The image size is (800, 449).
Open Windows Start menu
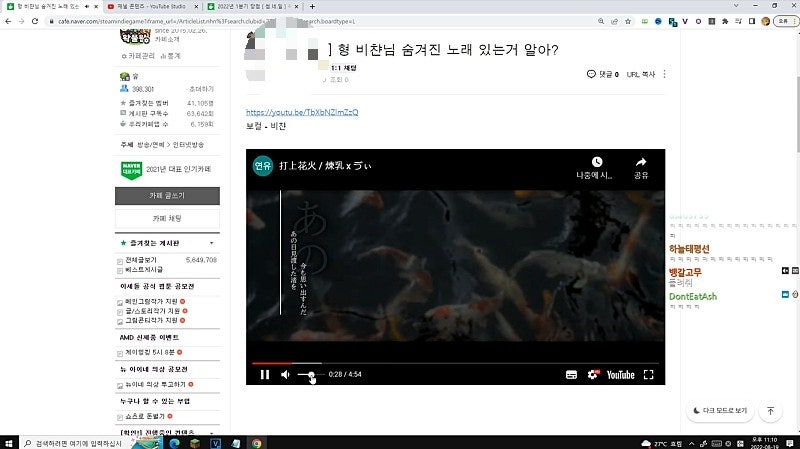click(x=9, y=443)
